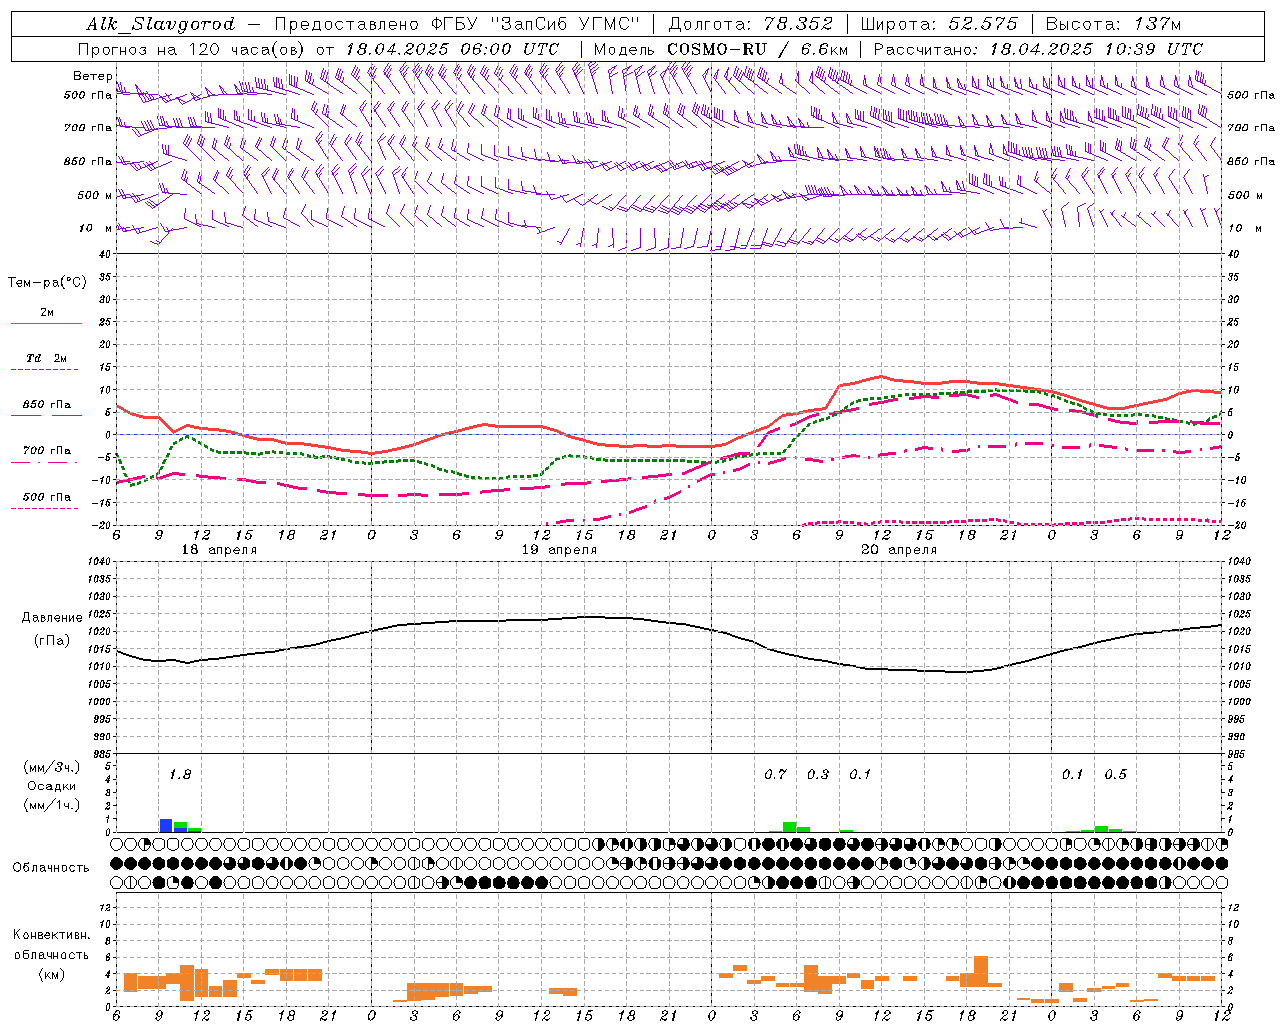
Task: Click the Td 2м dew point legend entry
Action: tap(47, 358)
